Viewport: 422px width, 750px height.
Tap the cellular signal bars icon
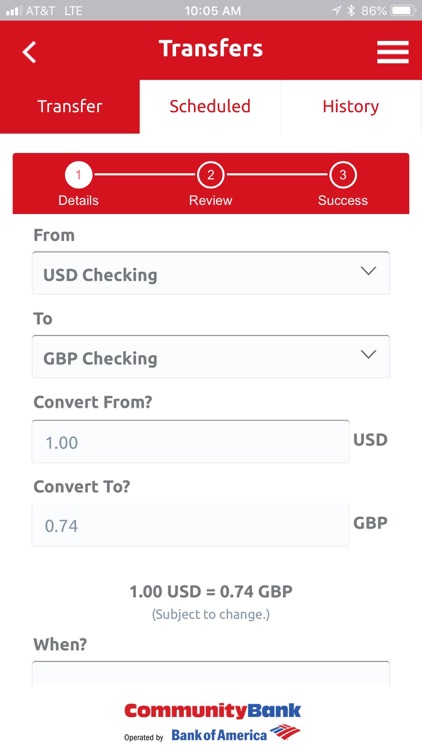pos(13,11)
